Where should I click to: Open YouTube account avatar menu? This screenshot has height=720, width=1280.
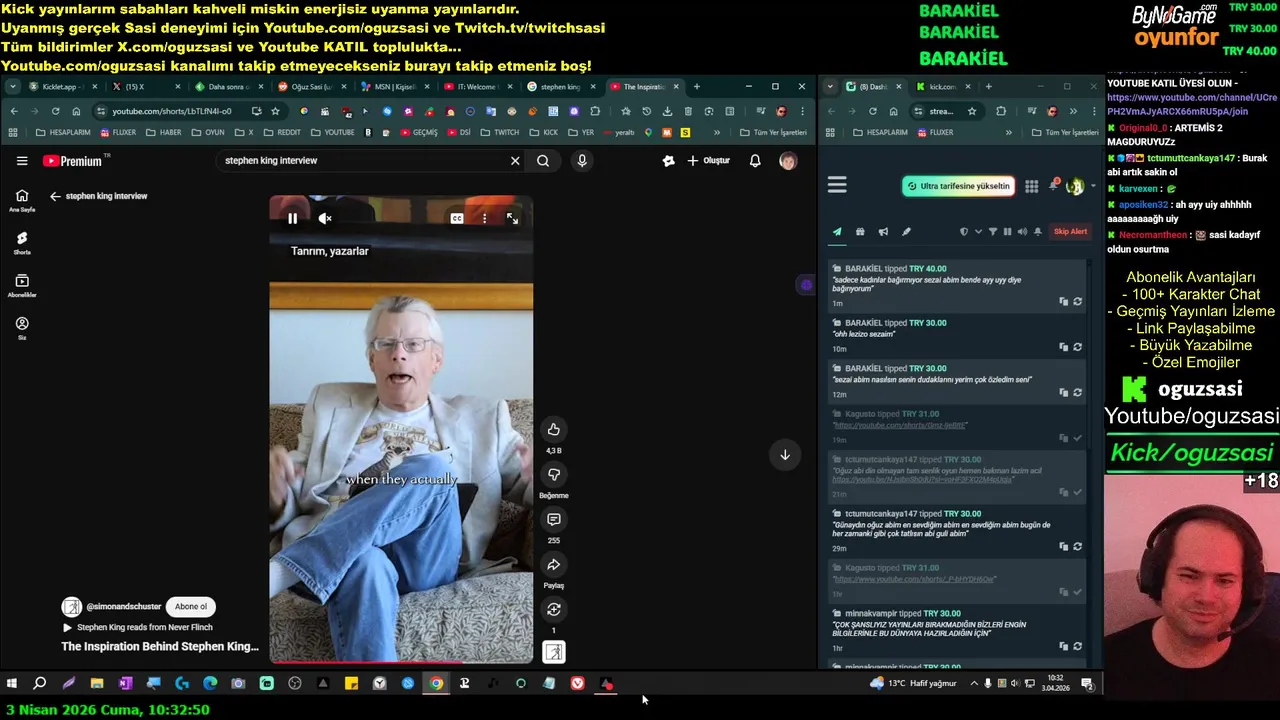[x=788, y=160]
